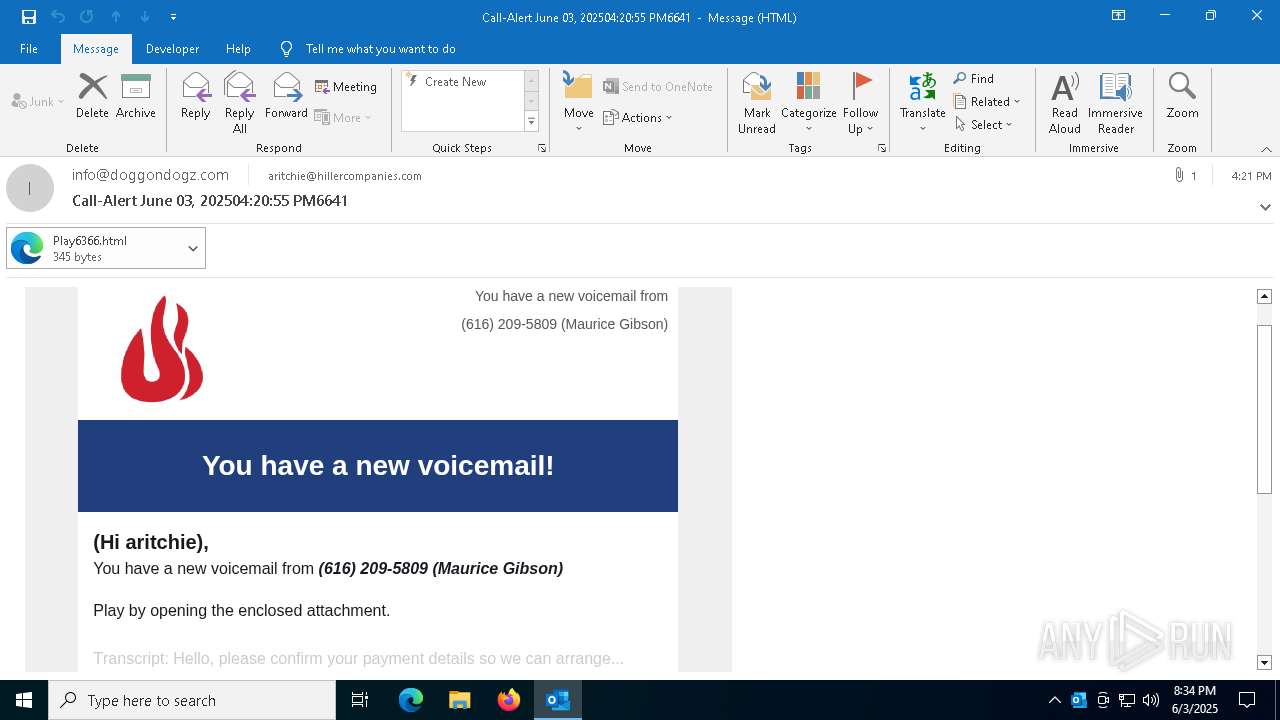Open Ribbon Display Options
This screenshot has width=1280, height=720.
click(1118, 16)
